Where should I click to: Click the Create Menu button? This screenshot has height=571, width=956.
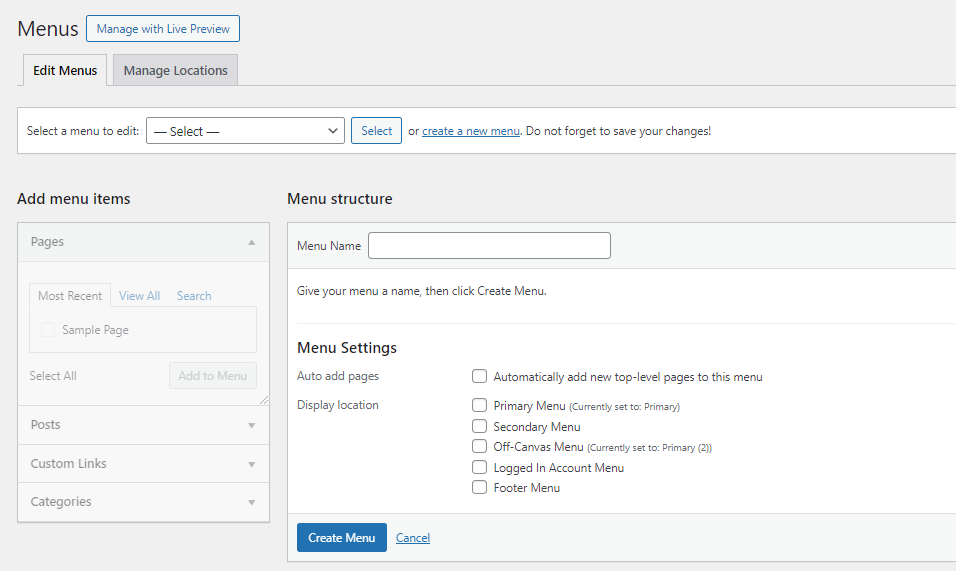click(x=341, y=537)
